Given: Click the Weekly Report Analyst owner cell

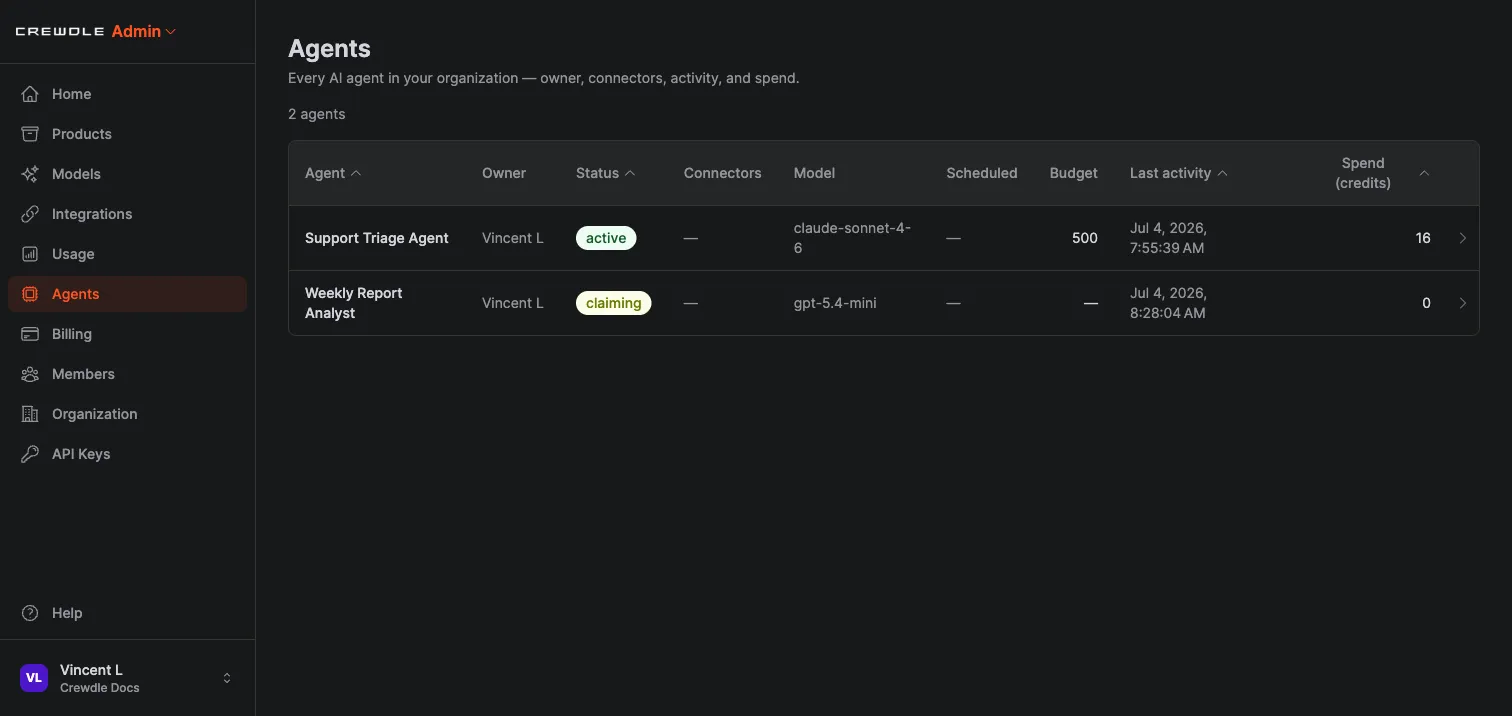Looking at the screenshot, I should (x=513, y=303).
